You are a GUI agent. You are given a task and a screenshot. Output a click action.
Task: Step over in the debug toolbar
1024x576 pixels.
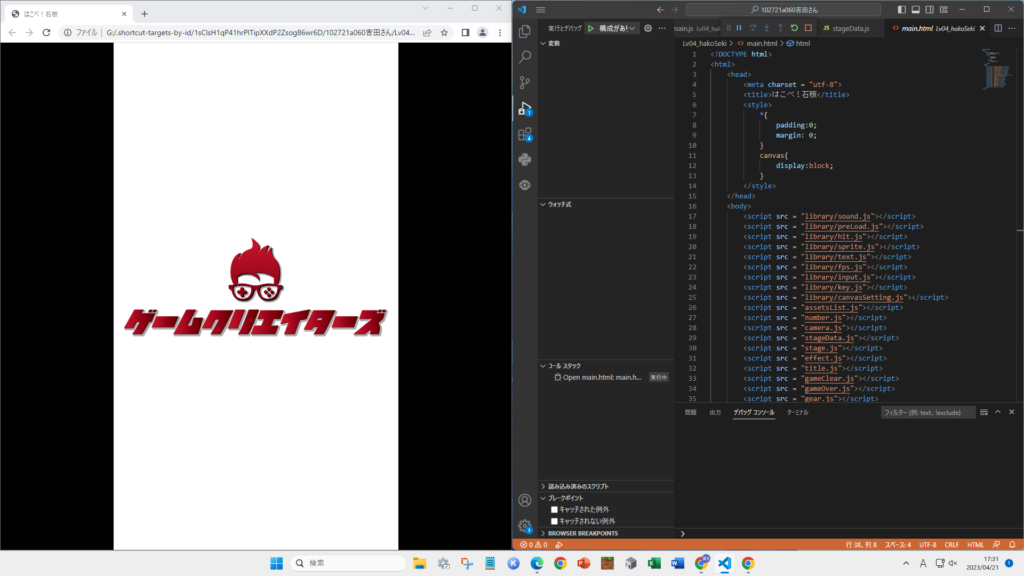753,28
